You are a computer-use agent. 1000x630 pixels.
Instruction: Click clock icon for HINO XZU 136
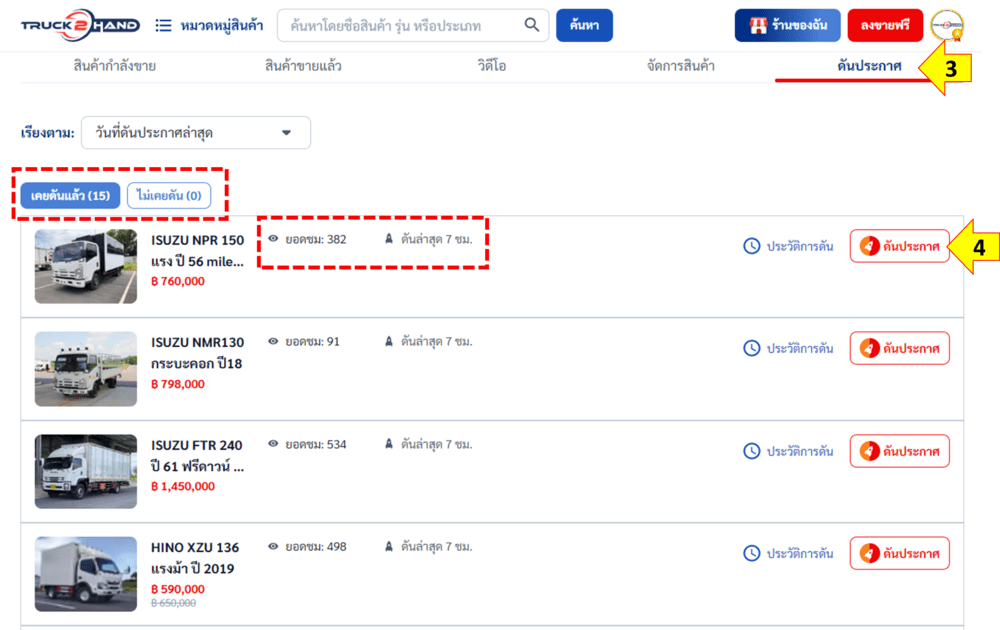click(x=752, y=553)
